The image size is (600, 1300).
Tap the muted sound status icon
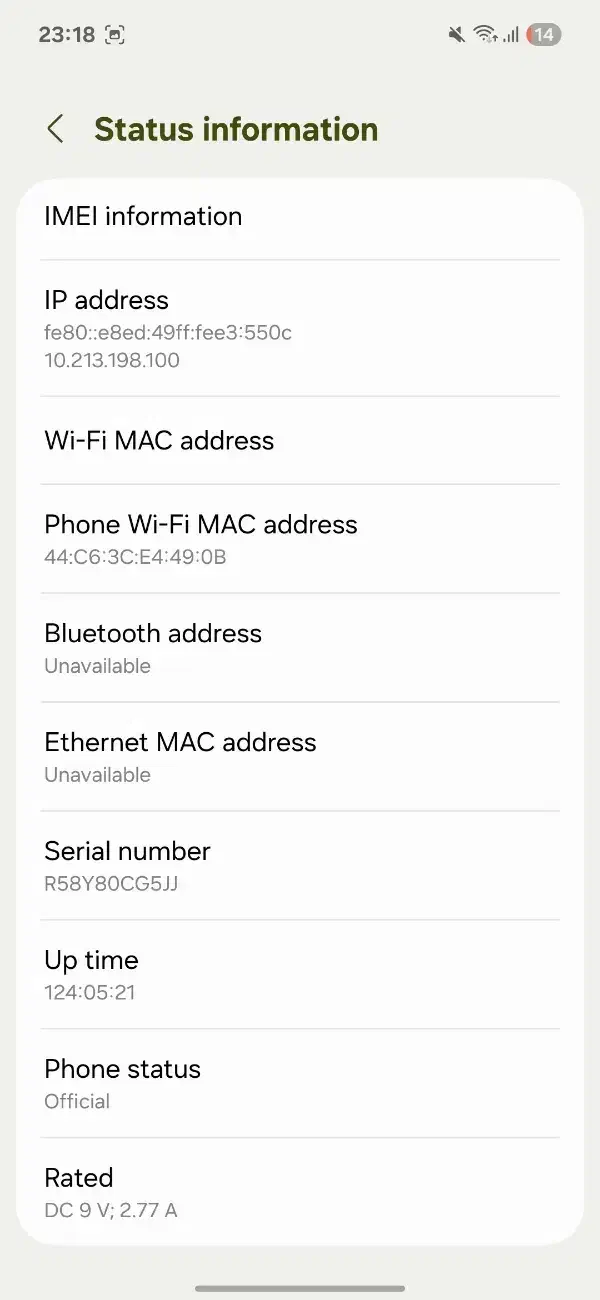point(456,35)
